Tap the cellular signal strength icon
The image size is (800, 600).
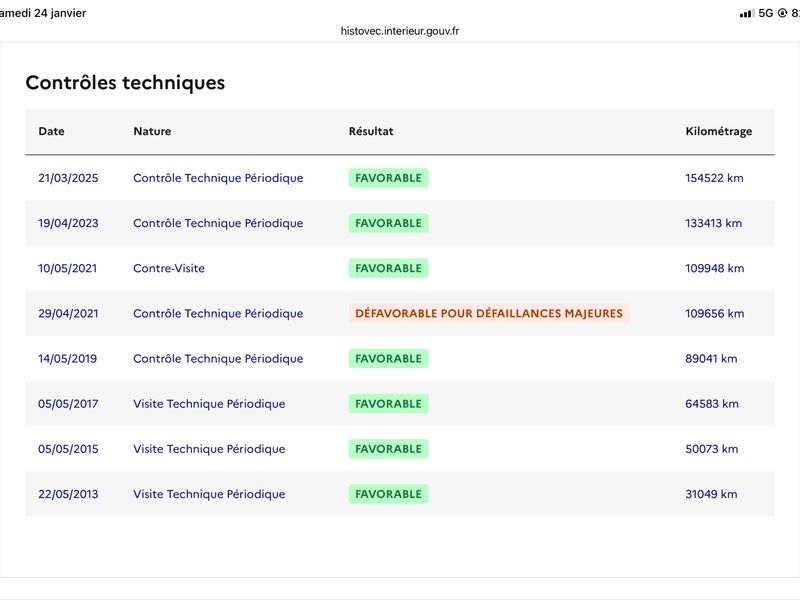click(746, 13)
